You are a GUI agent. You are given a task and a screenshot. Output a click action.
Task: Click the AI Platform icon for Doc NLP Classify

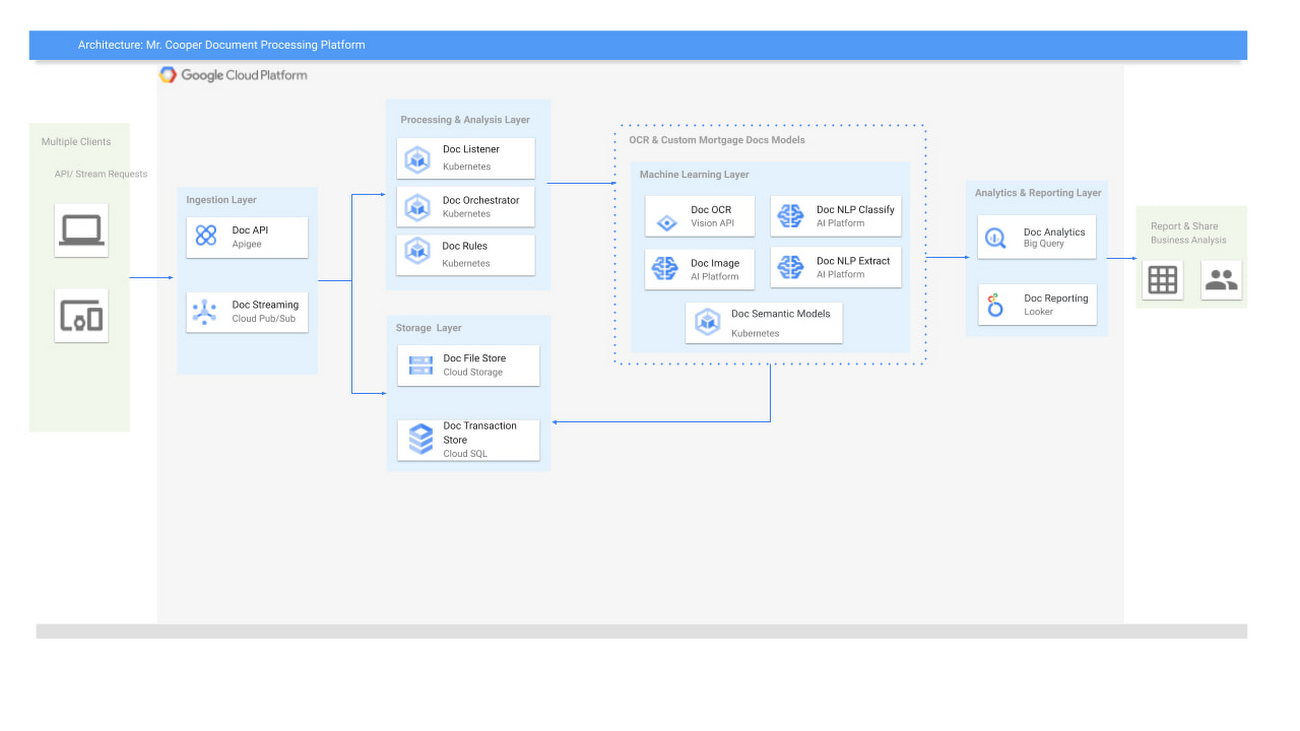coord(791,215)
